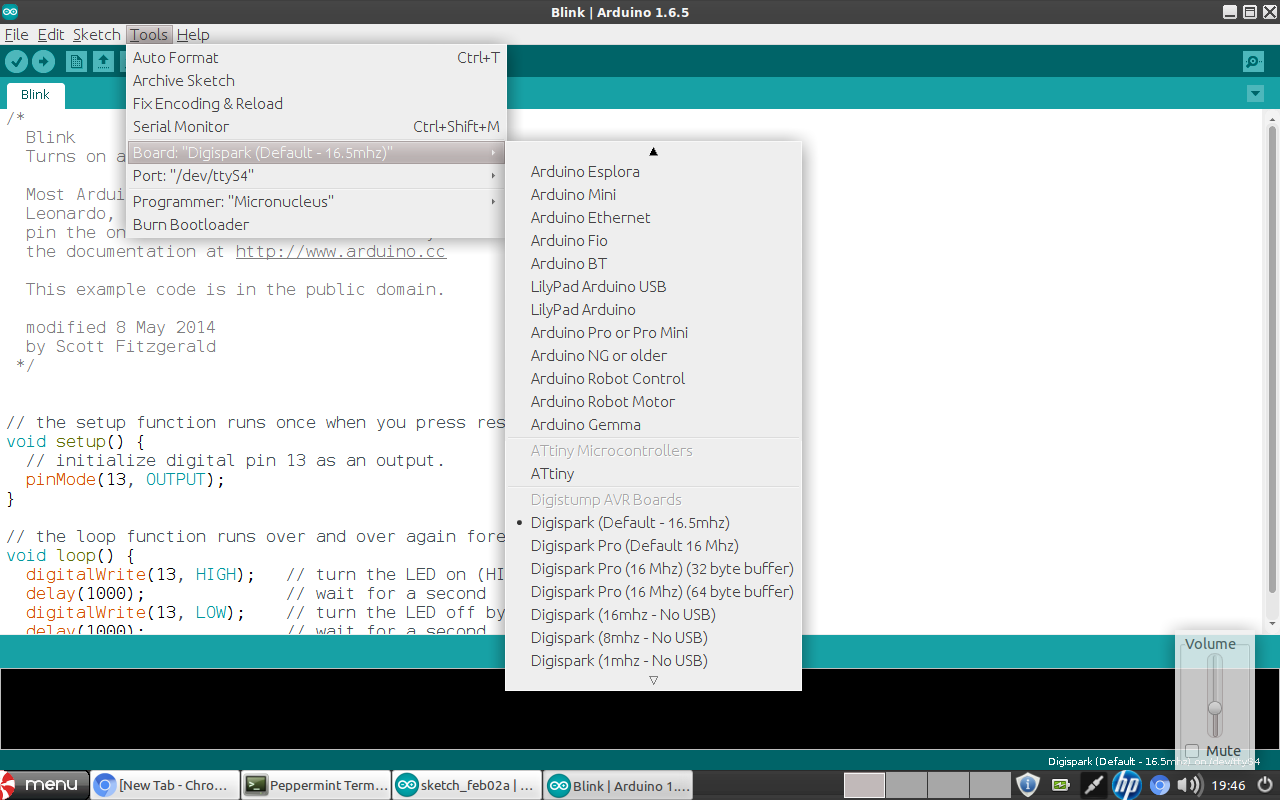The width and height of the screenshot is (1280, 800).
Task: Click Blink | Arduino taskbar button
Action: pyautogui.click(x=619, y=785)
